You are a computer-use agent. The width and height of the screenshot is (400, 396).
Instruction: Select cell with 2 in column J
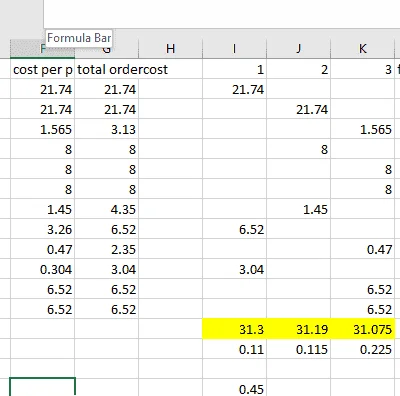(298, 69)
